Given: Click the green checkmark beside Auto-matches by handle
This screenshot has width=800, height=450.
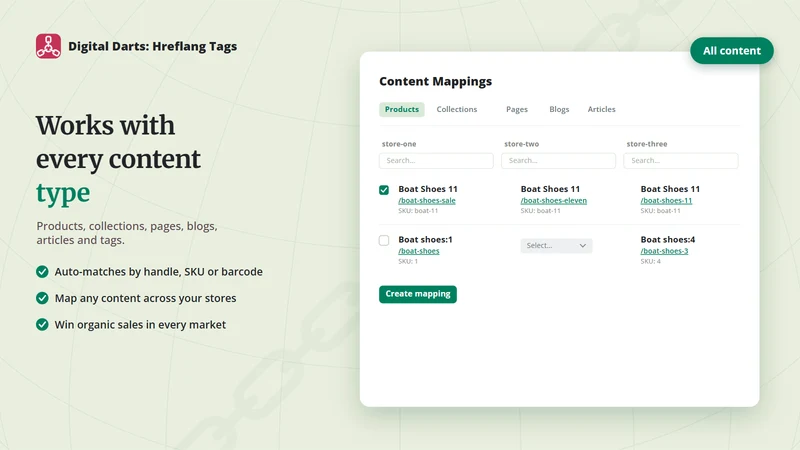Looking at the screenshot, I should (x=42, y=271).
